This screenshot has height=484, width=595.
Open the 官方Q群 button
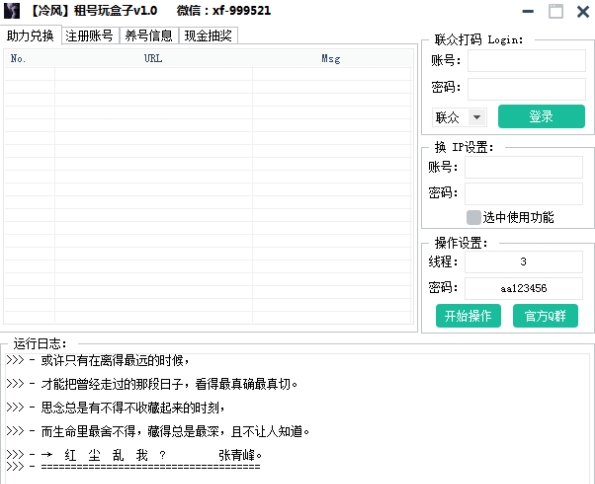545,316
